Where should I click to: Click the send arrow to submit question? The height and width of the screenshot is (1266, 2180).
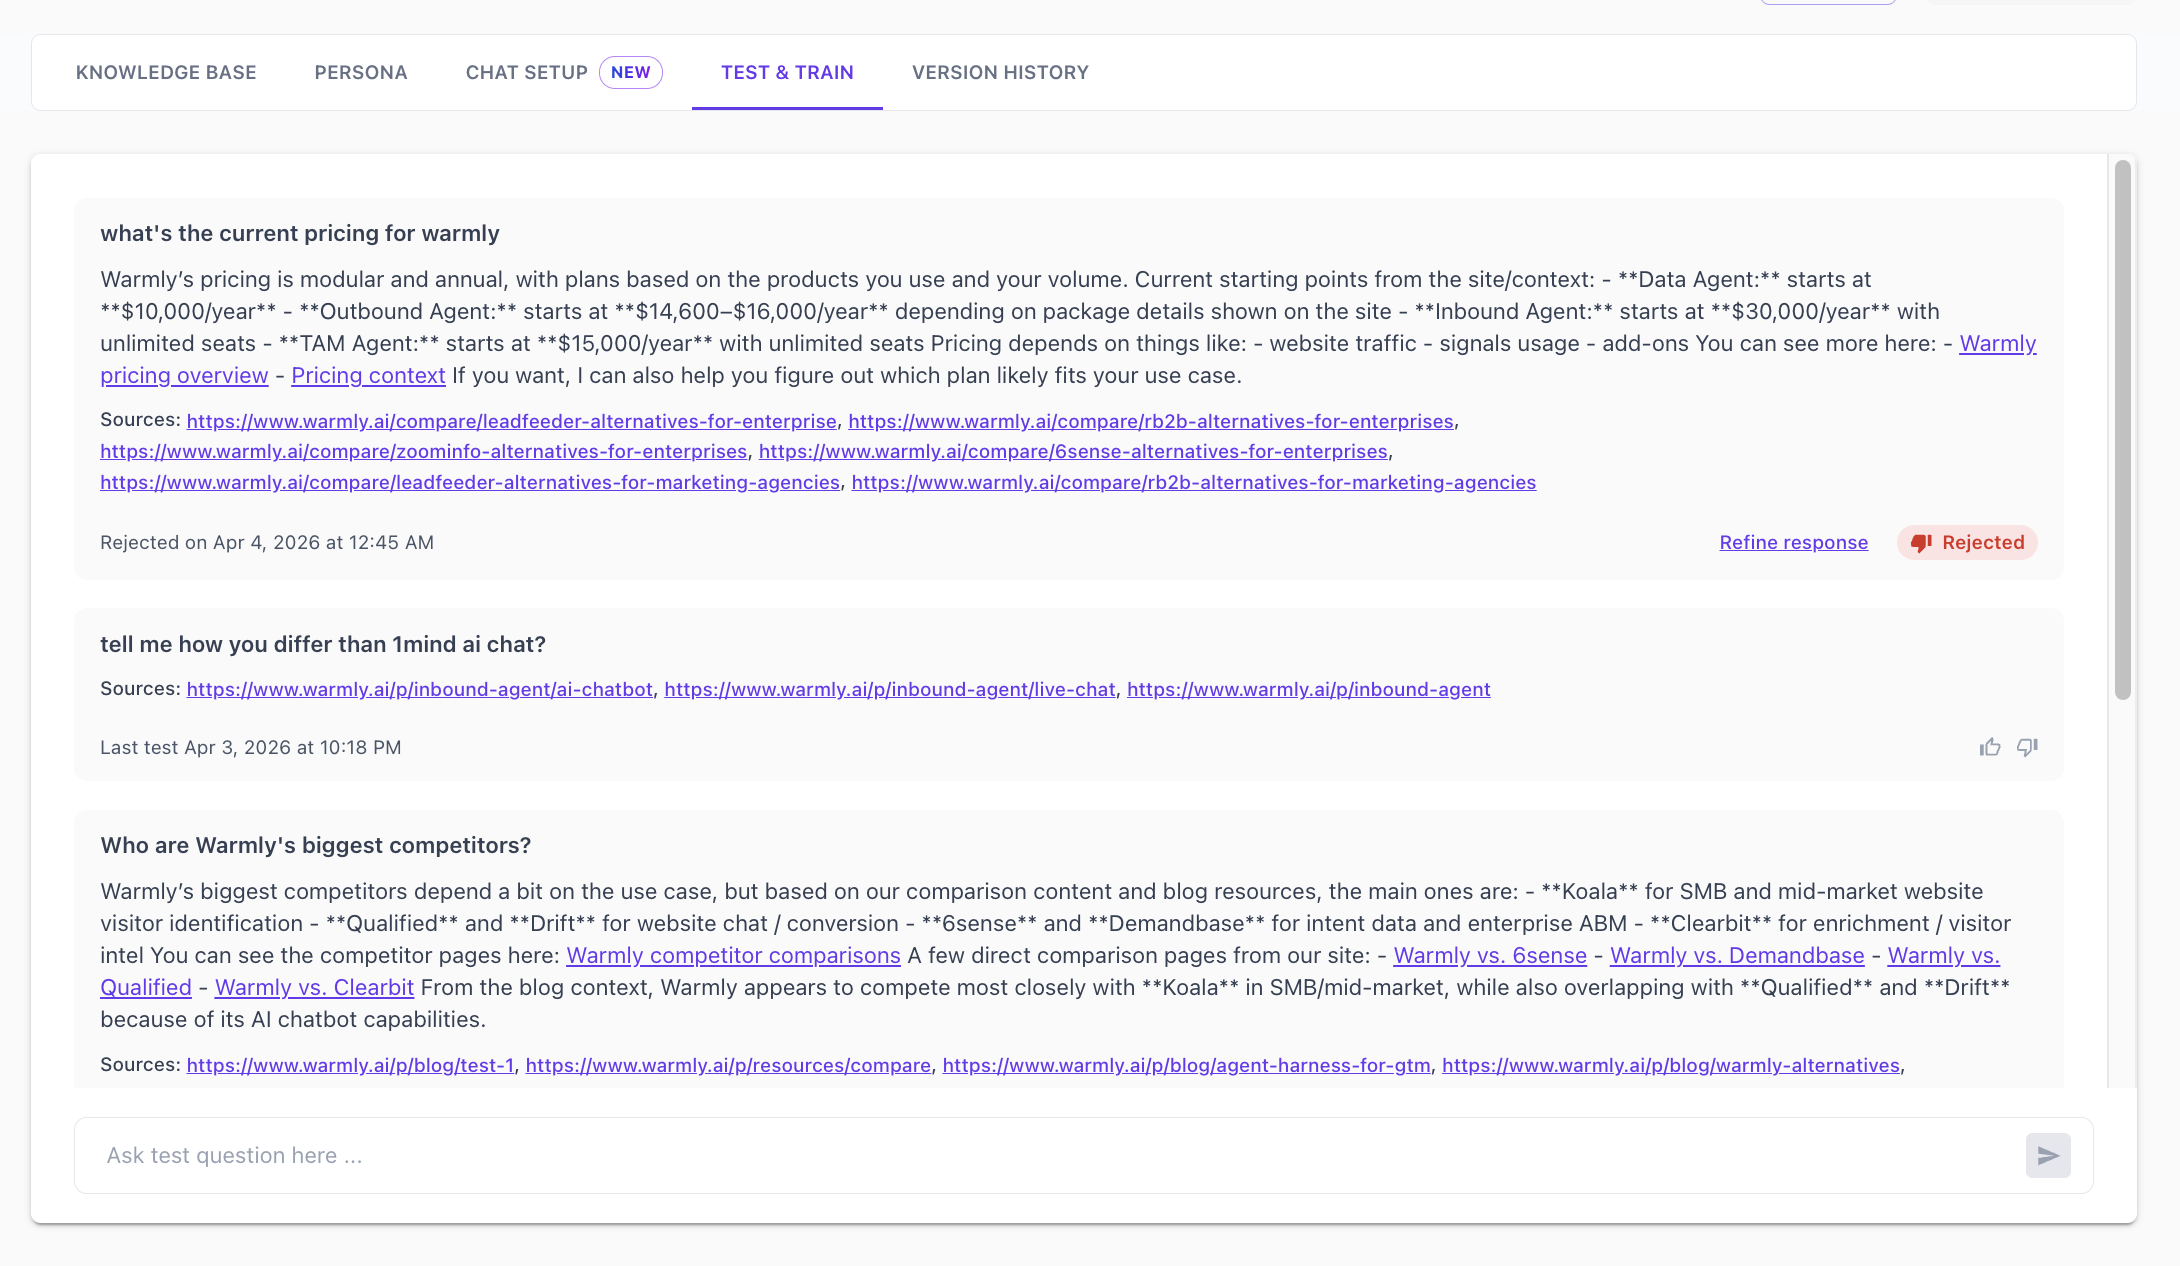point(2048,1155)
